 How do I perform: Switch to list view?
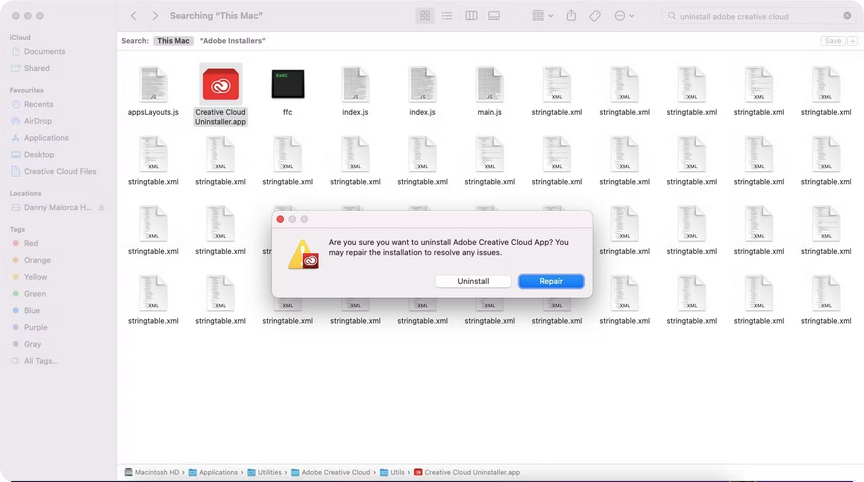point(447,16)
